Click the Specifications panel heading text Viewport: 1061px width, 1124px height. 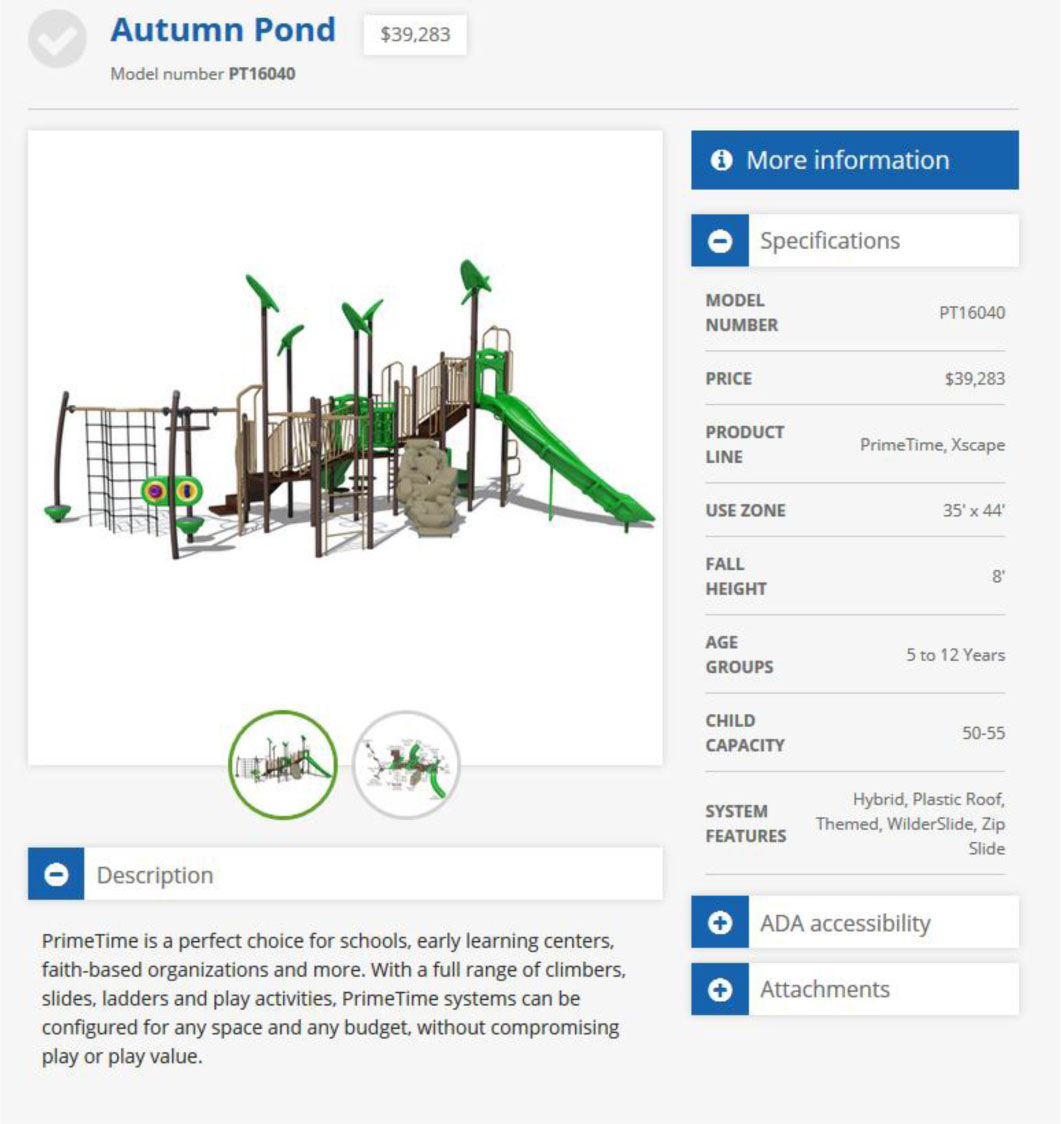(829, 241)
